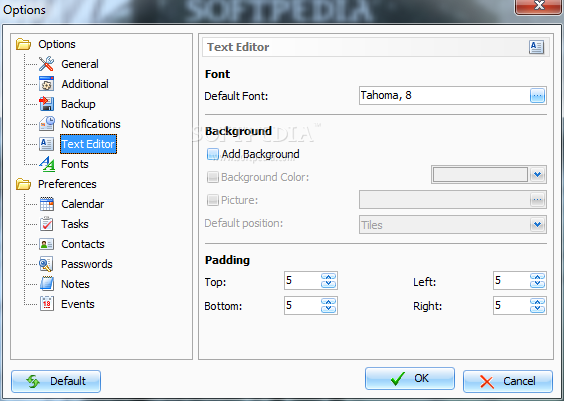Click the Top padding spinner arrows
Viewport: 564px width, 401px height.
(x=328, y=281)
